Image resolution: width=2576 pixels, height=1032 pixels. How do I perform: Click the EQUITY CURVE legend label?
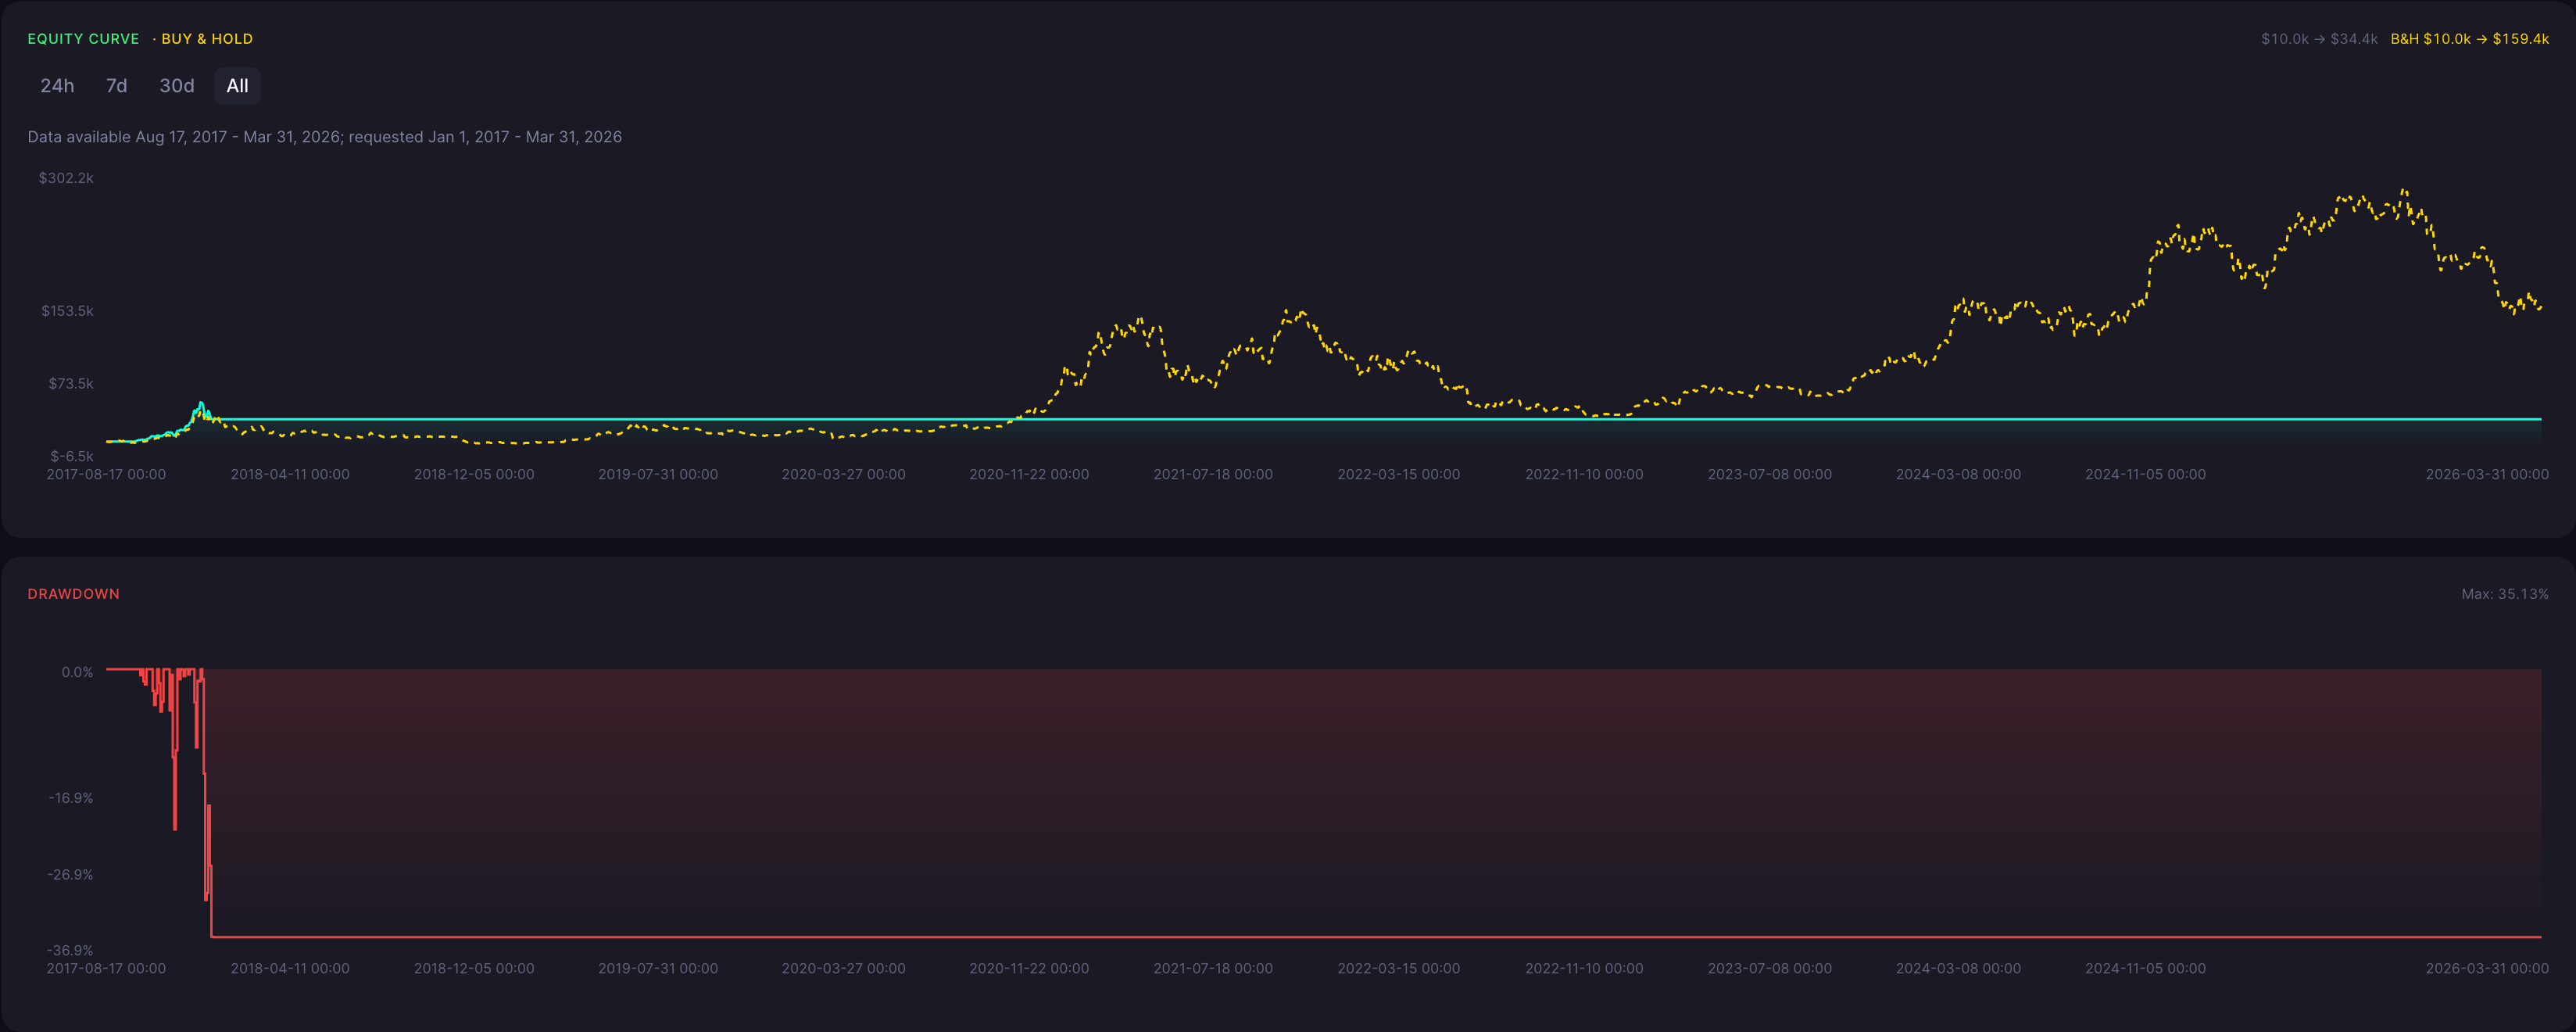(83, 39)
